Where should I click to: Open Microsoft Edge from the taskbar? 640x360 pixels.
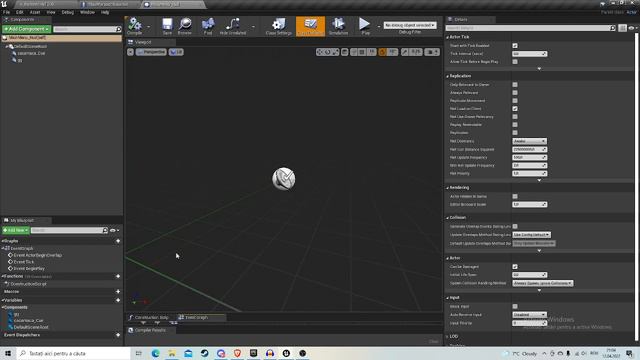pos(156,353)
